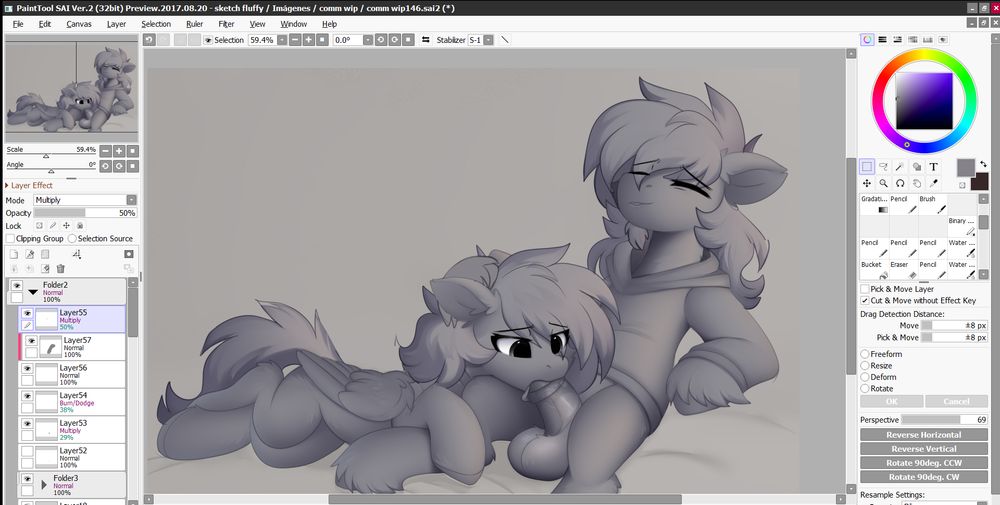Choose the Freeform transform option
Viewport: 1000px width, 505px height.
[x=865, y=354]
